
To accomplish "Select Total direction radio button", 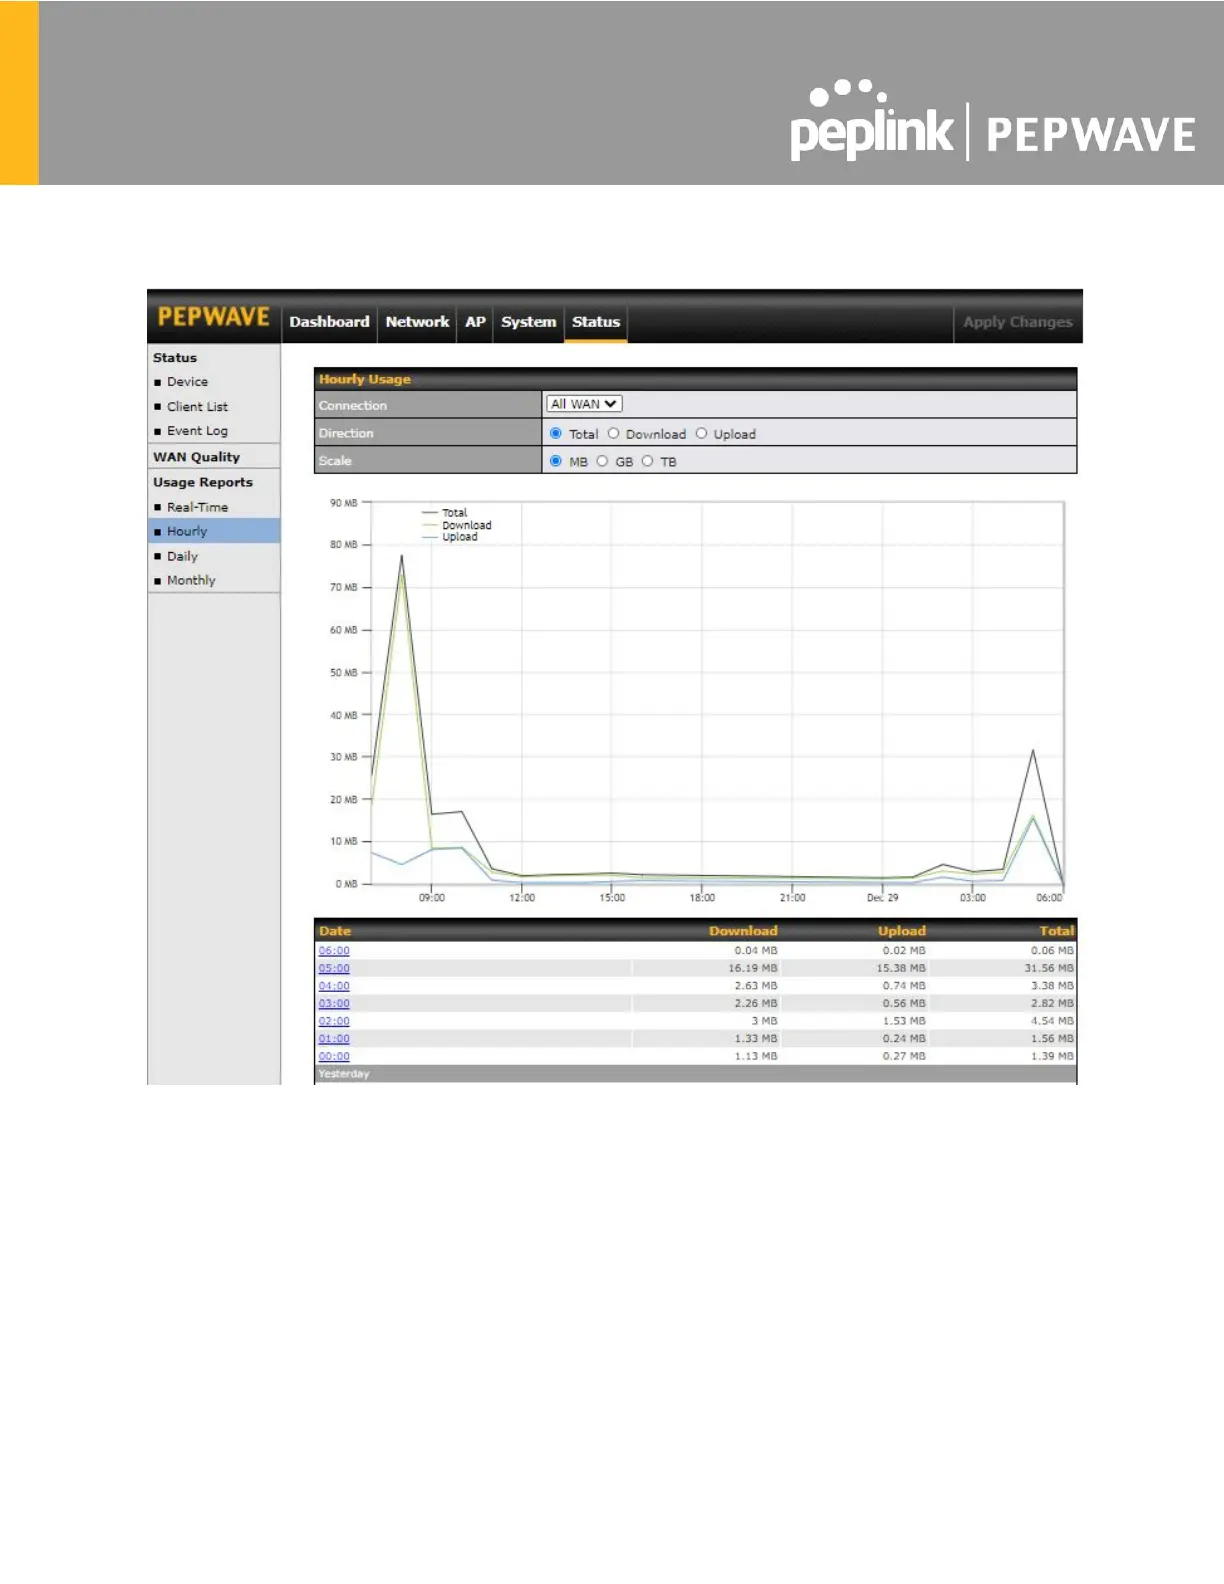I will [556, 433].
